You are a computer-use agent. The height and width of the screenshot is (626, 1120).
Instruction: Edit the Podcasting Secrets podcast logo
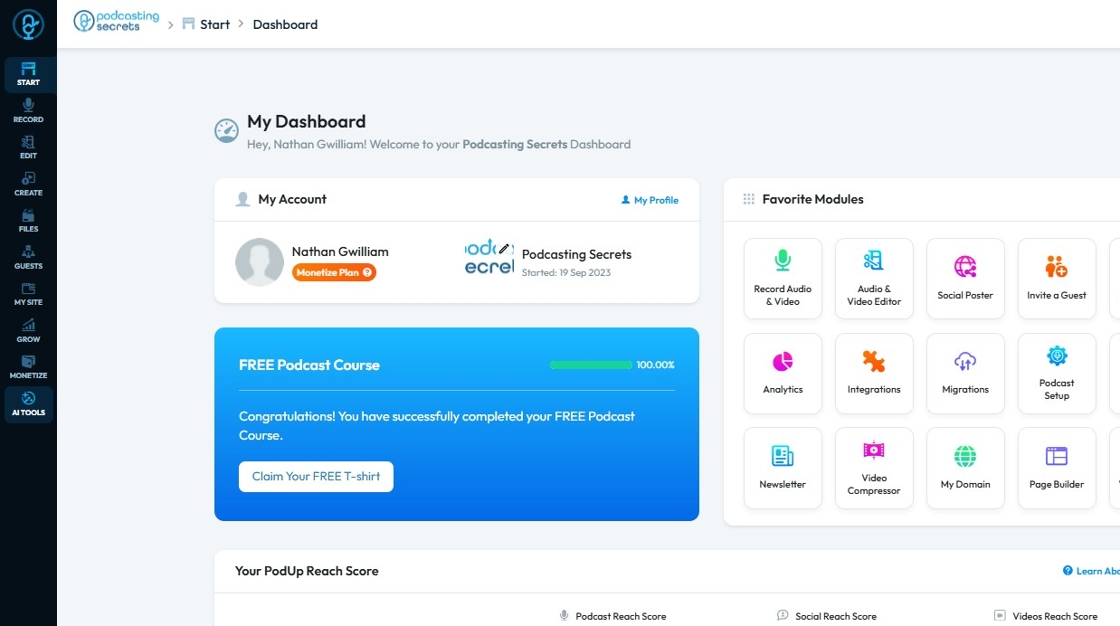point(504,249)
